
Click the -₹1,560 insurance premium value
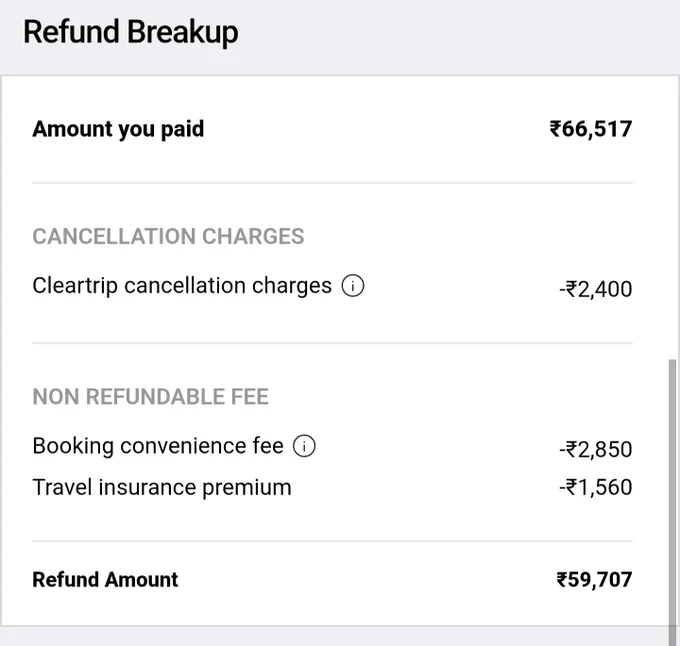click(595, 487)
